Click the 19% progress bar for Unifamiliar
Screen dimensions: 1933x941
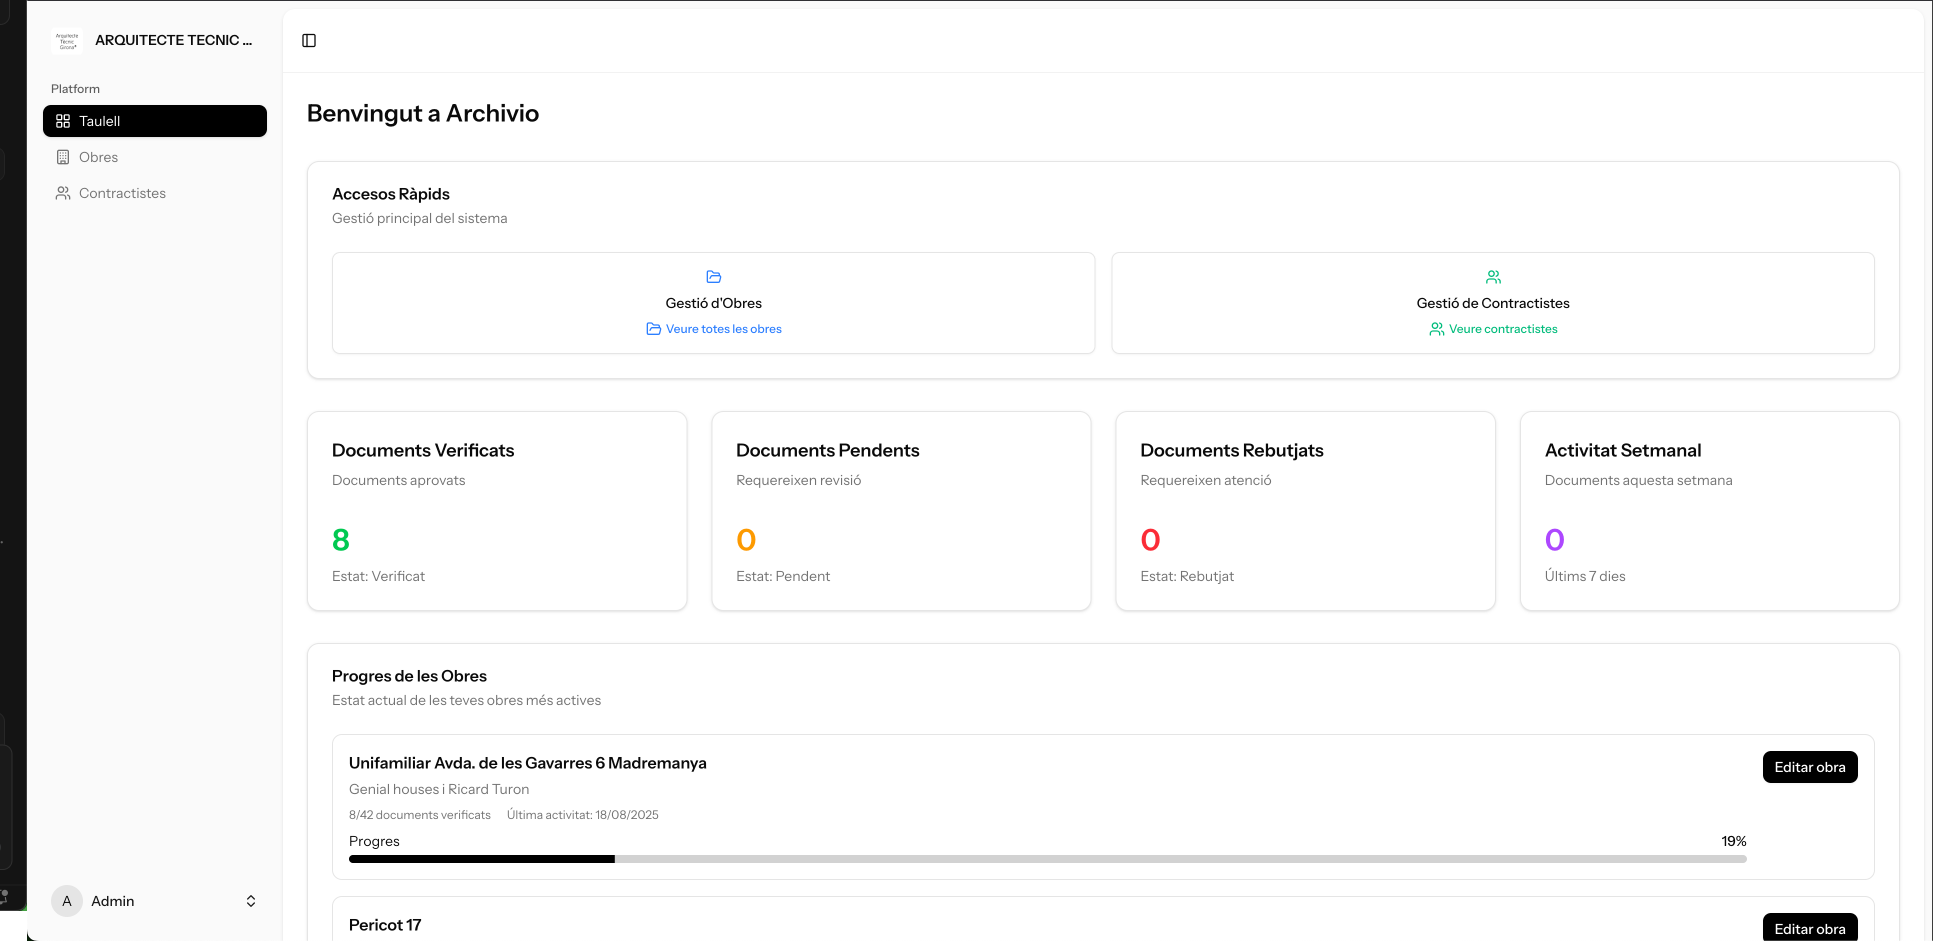coord(1047,859)
